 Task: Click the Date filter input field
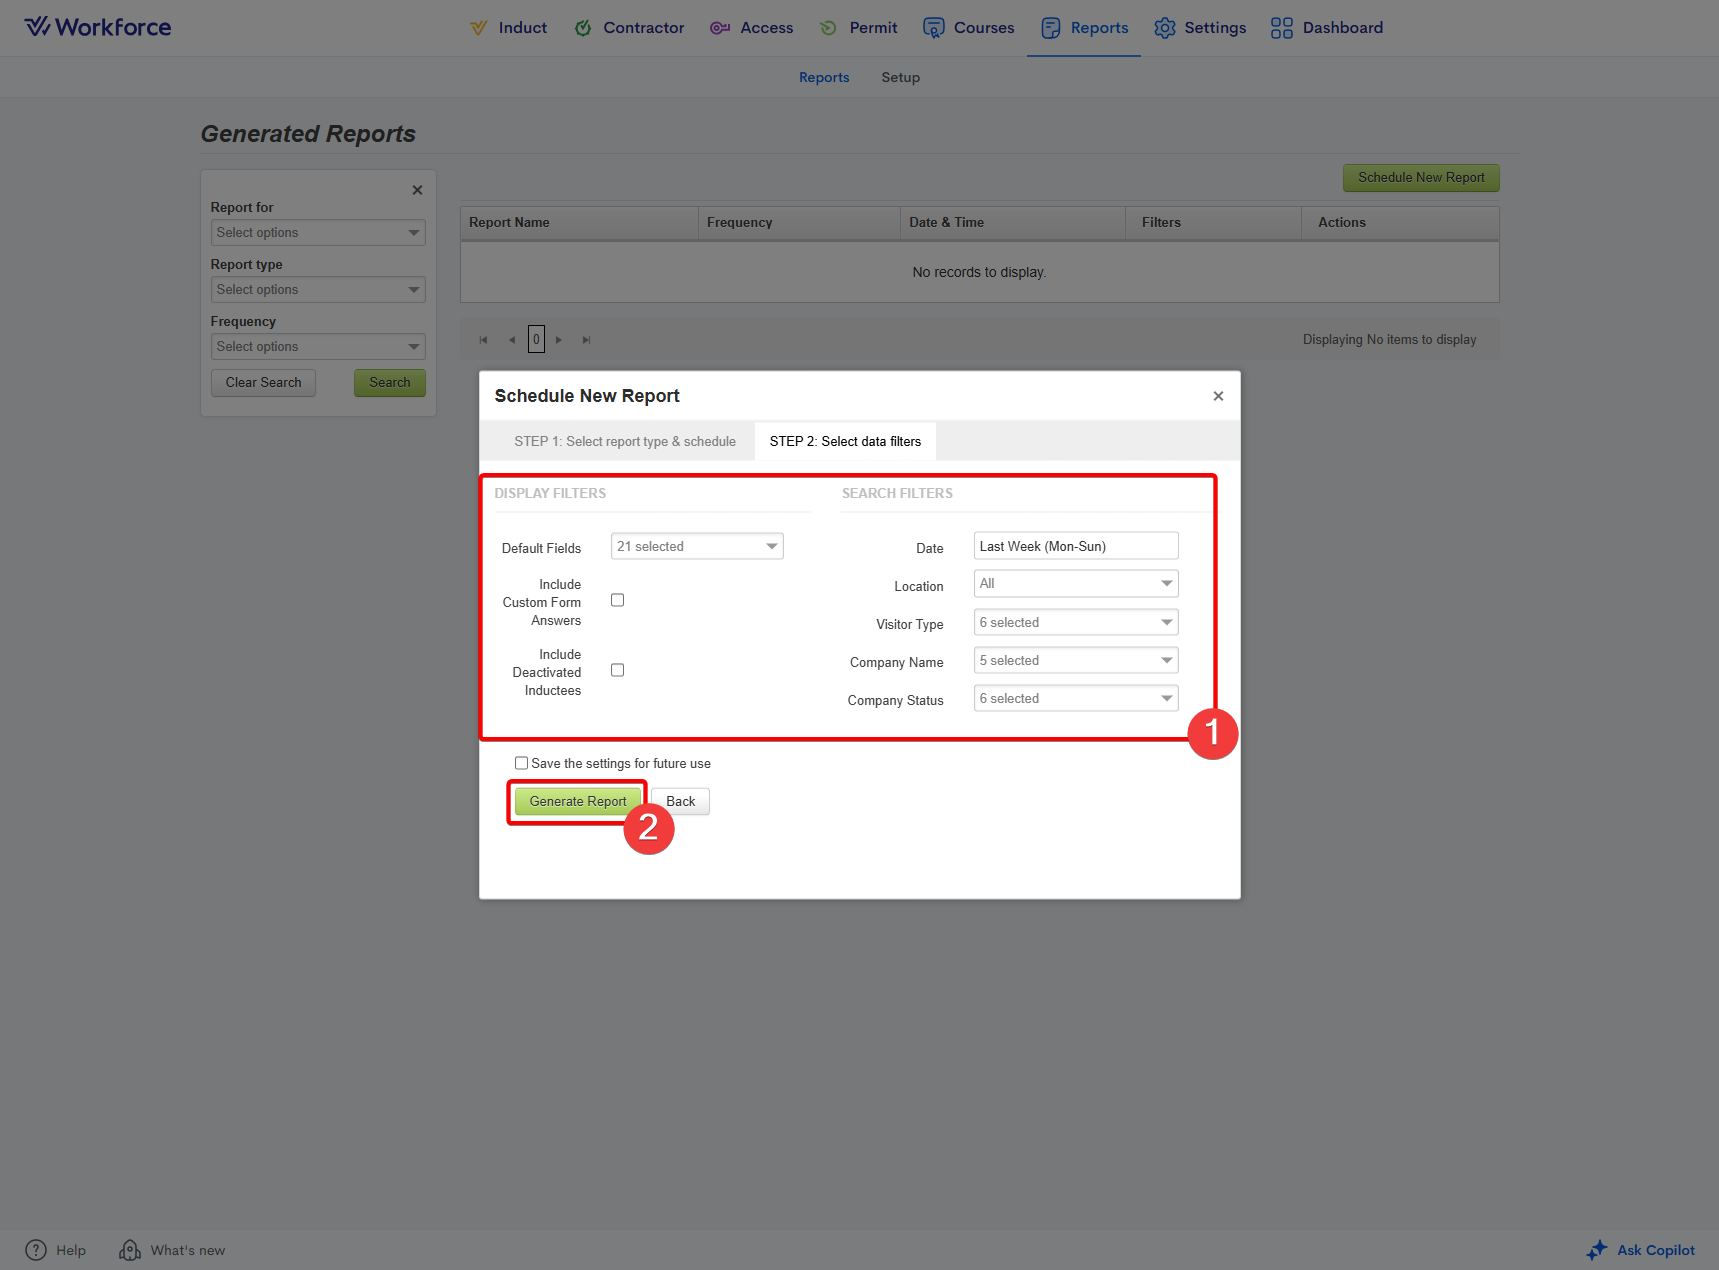pyautogui.click(x=1075, y=546)
